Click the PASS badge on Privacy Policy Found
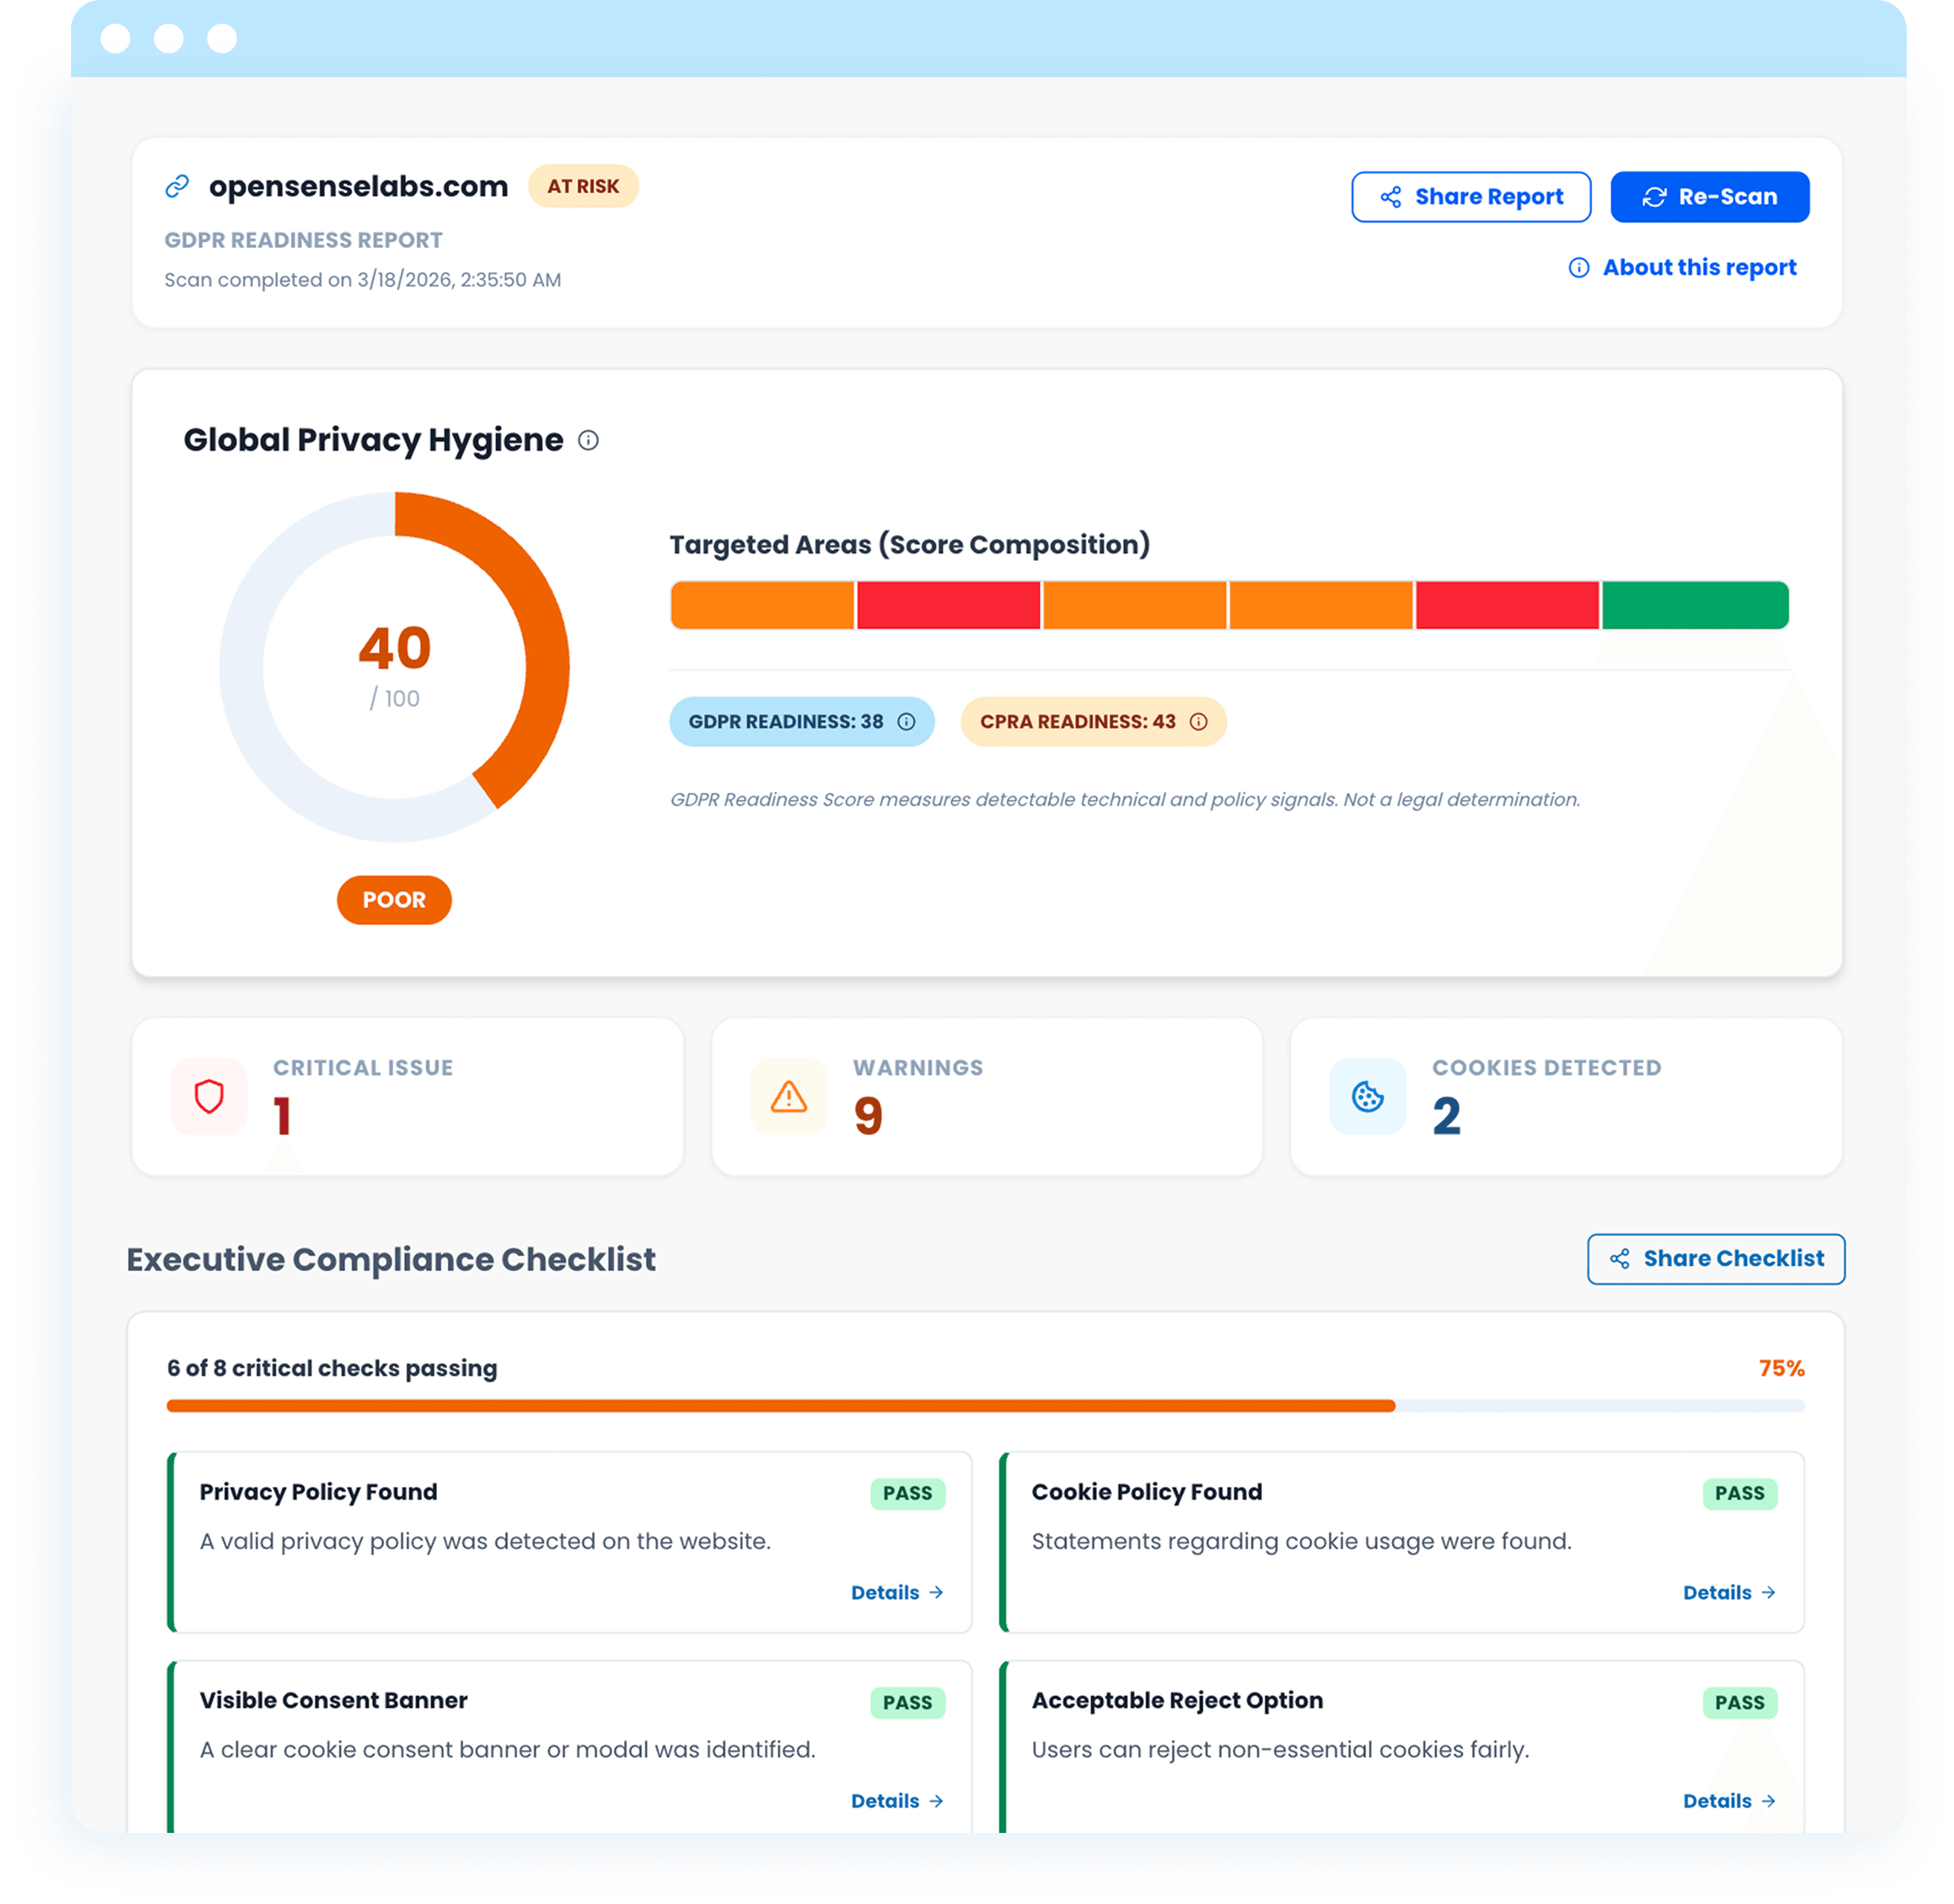 coord(907,1493)
